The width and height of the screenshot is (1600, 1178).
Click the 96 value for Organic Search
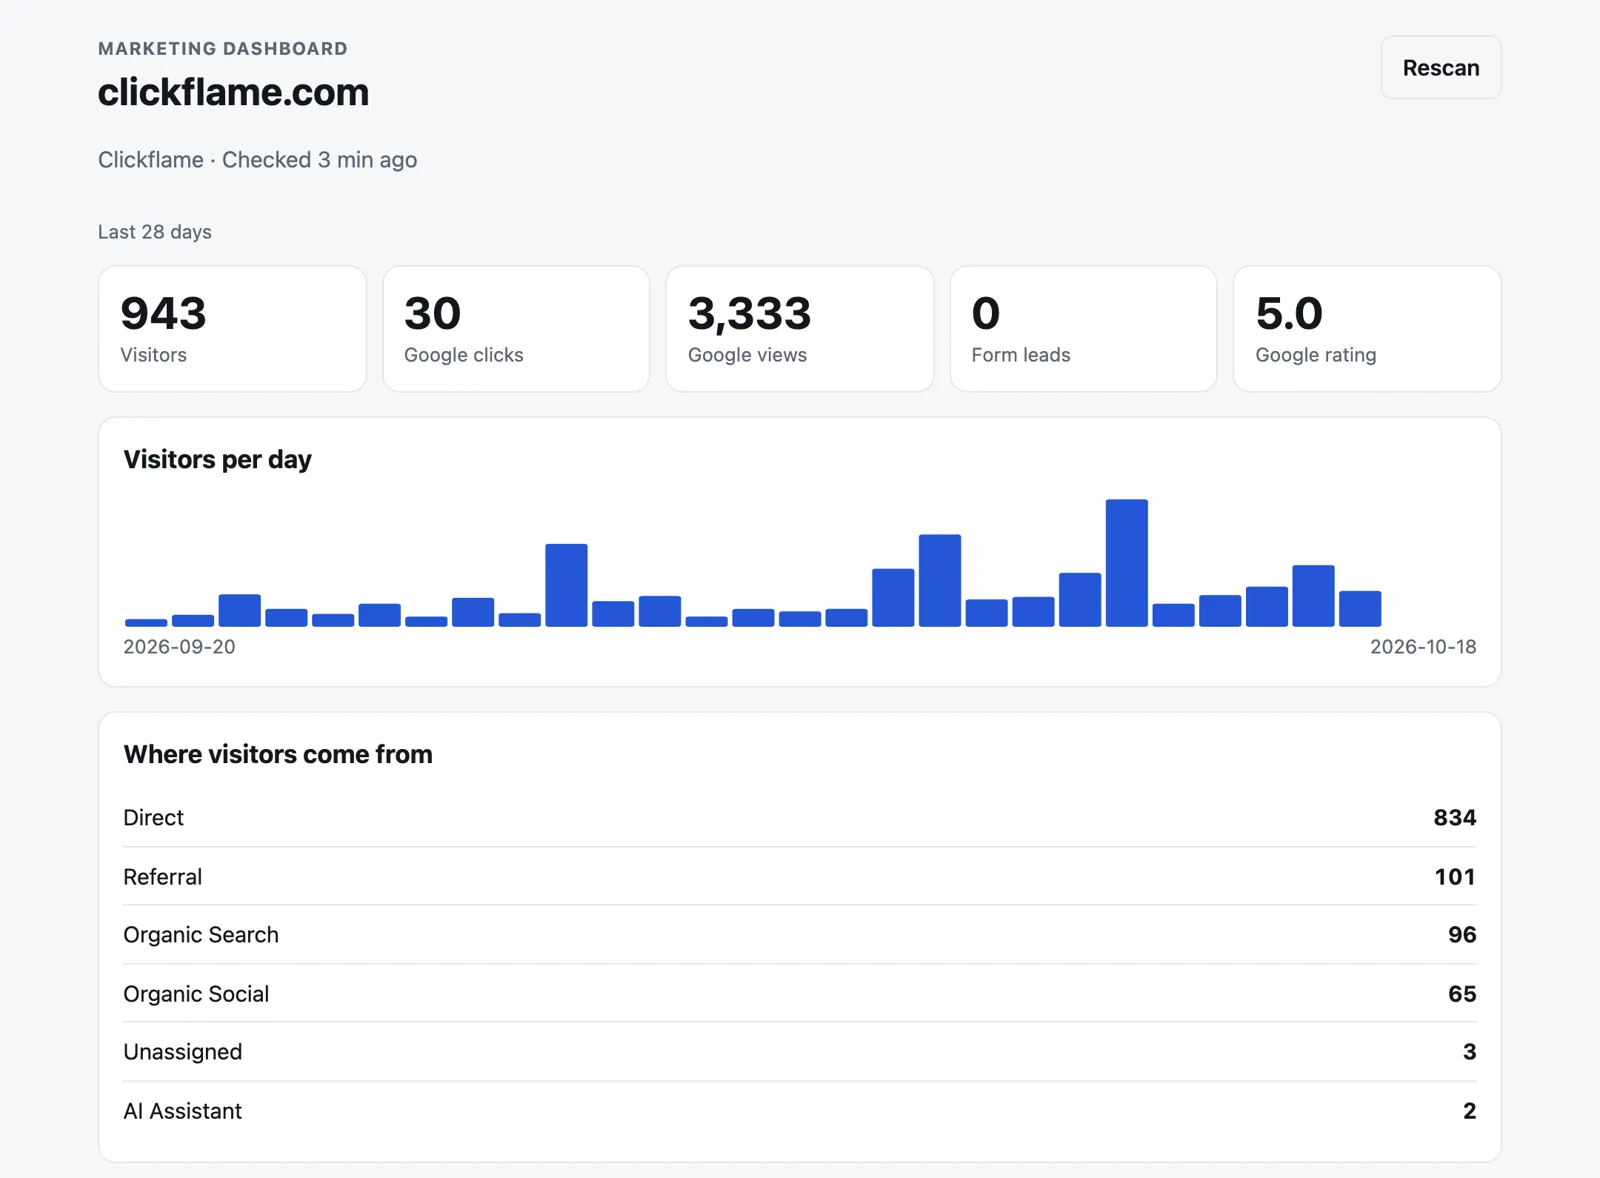point(1462,935)
